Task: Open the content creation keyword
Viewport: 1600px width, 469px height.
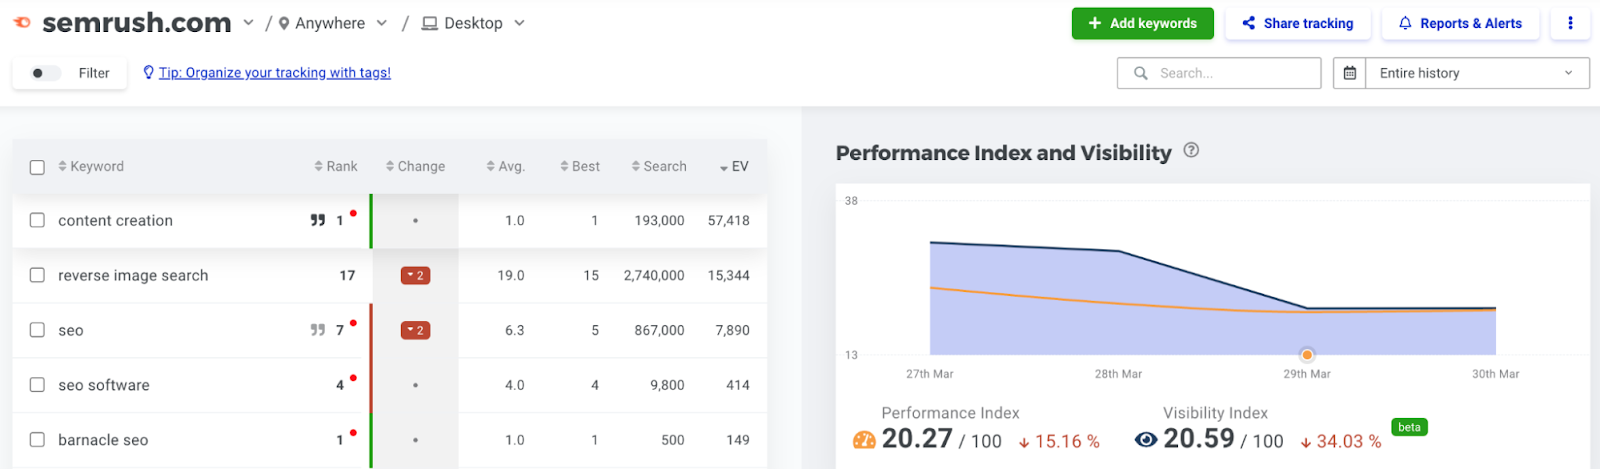Action: coord(115,220)
